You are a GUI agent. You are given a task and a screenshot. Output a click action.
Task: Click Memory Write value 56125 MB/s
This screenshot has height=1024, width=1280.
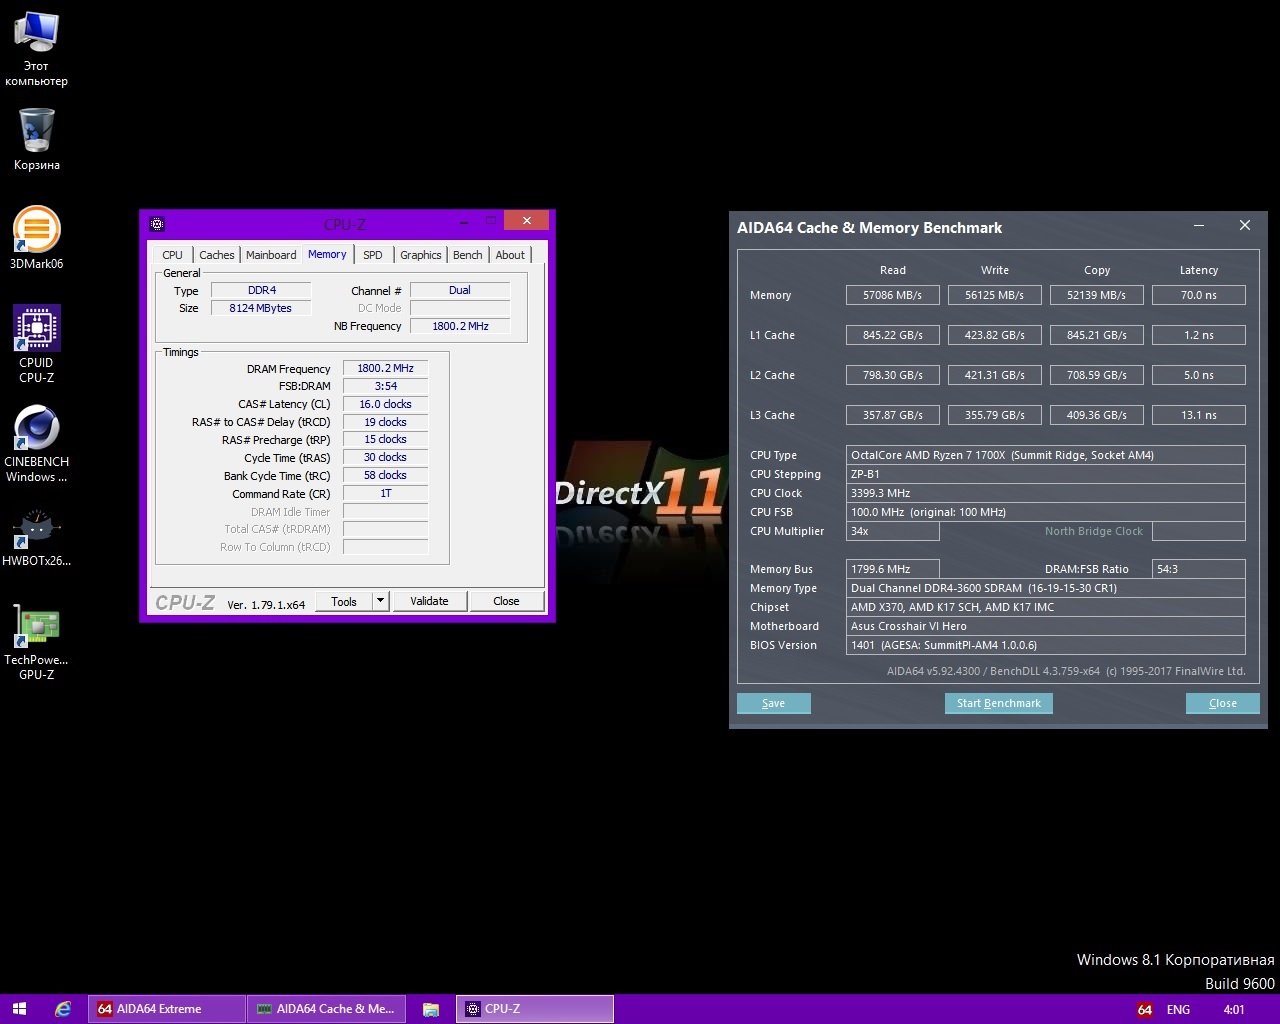click(x=995, y=295)
